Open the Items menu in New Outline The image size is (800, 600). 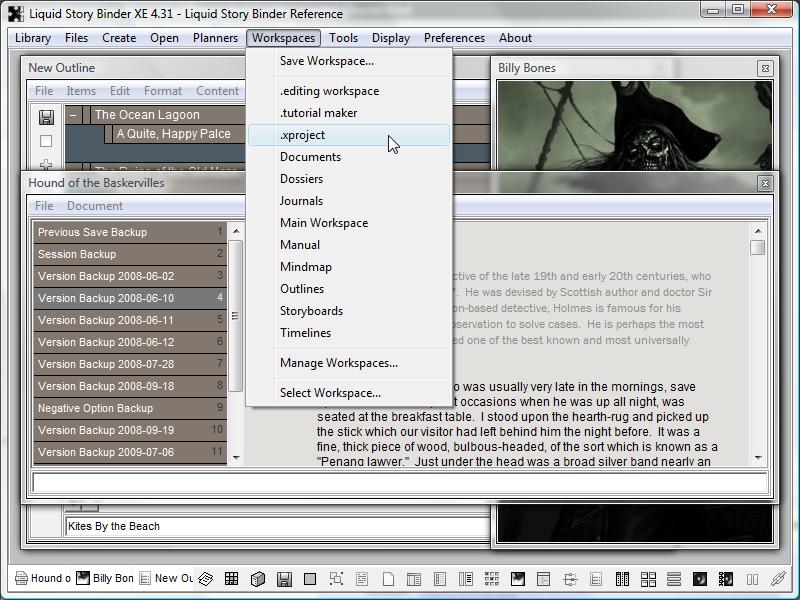tap(81, 91)
